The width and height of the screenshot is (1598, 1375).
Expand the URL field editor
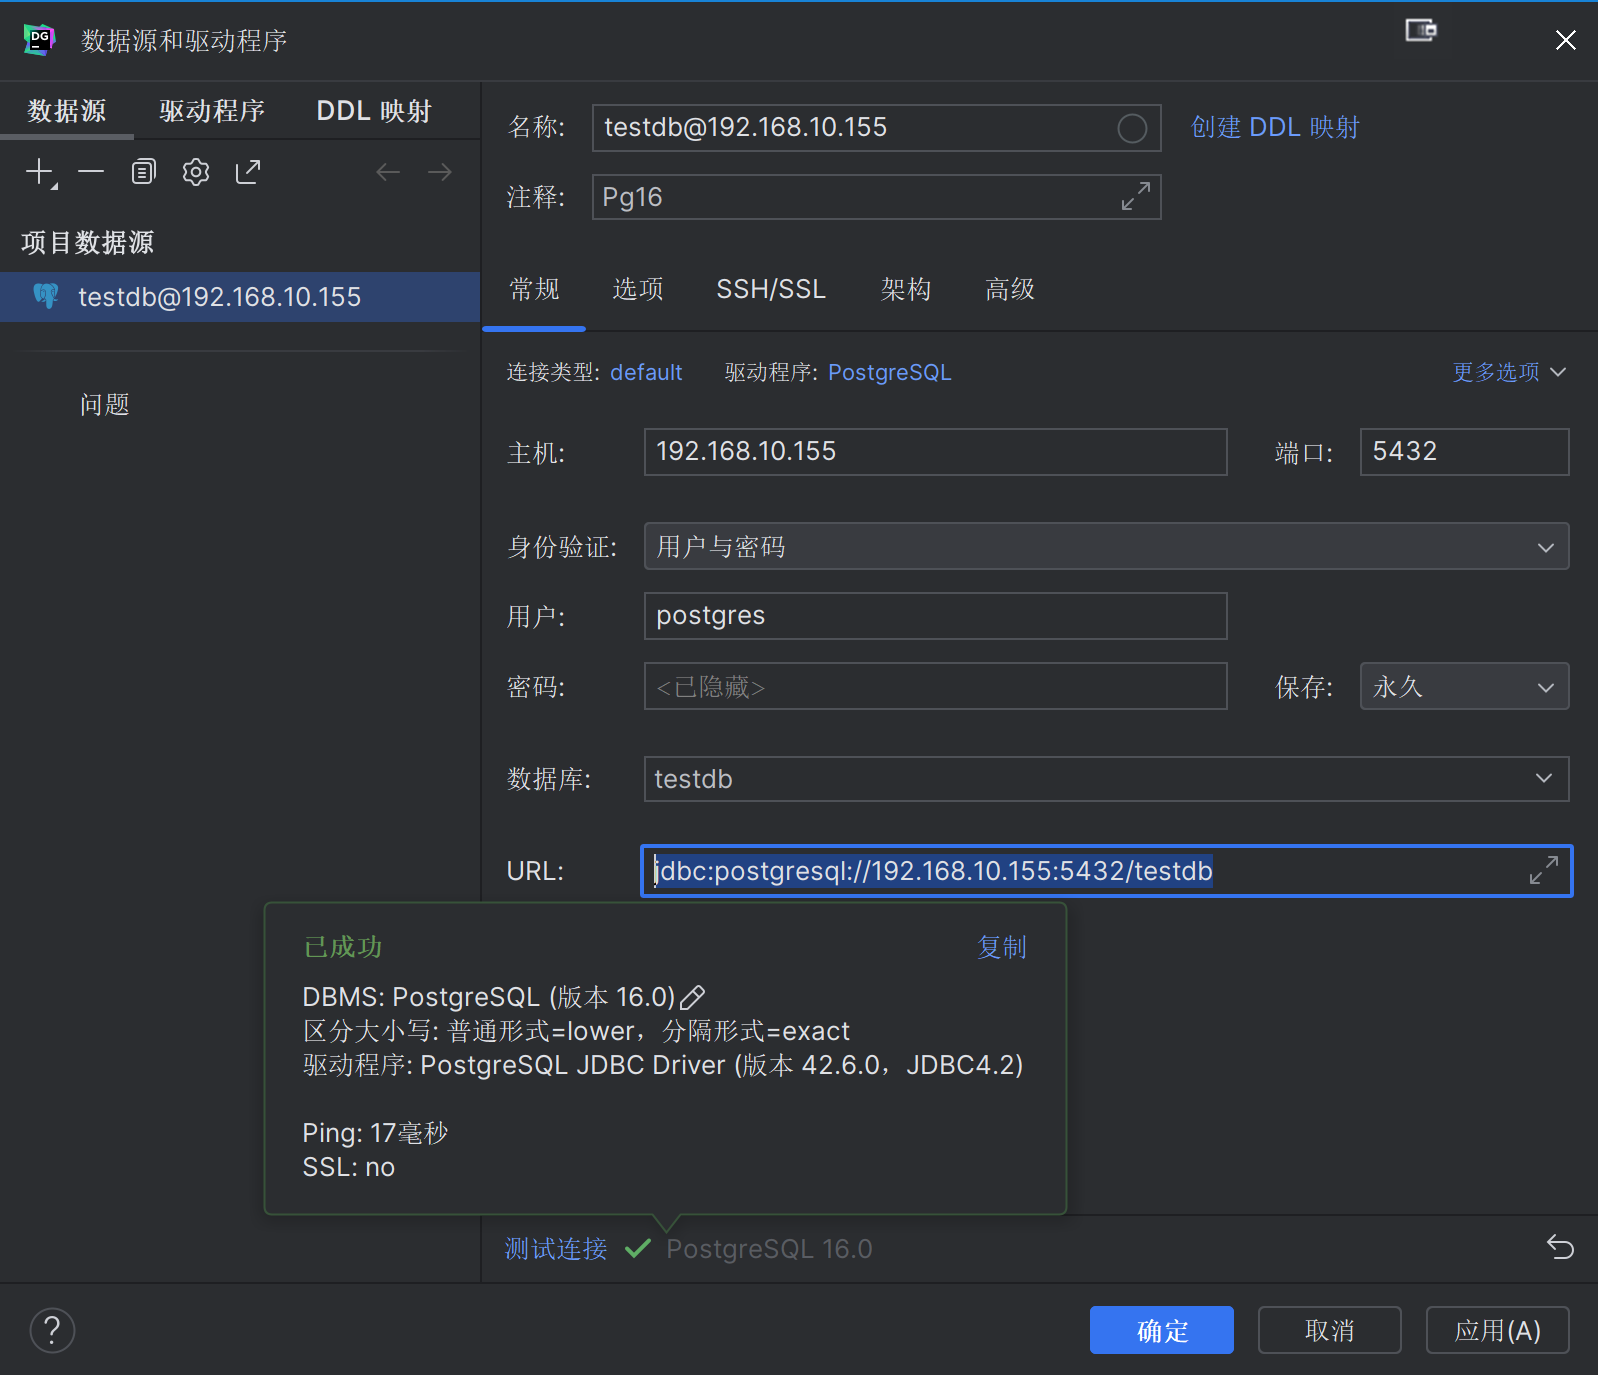click(x=1544, y=870)
